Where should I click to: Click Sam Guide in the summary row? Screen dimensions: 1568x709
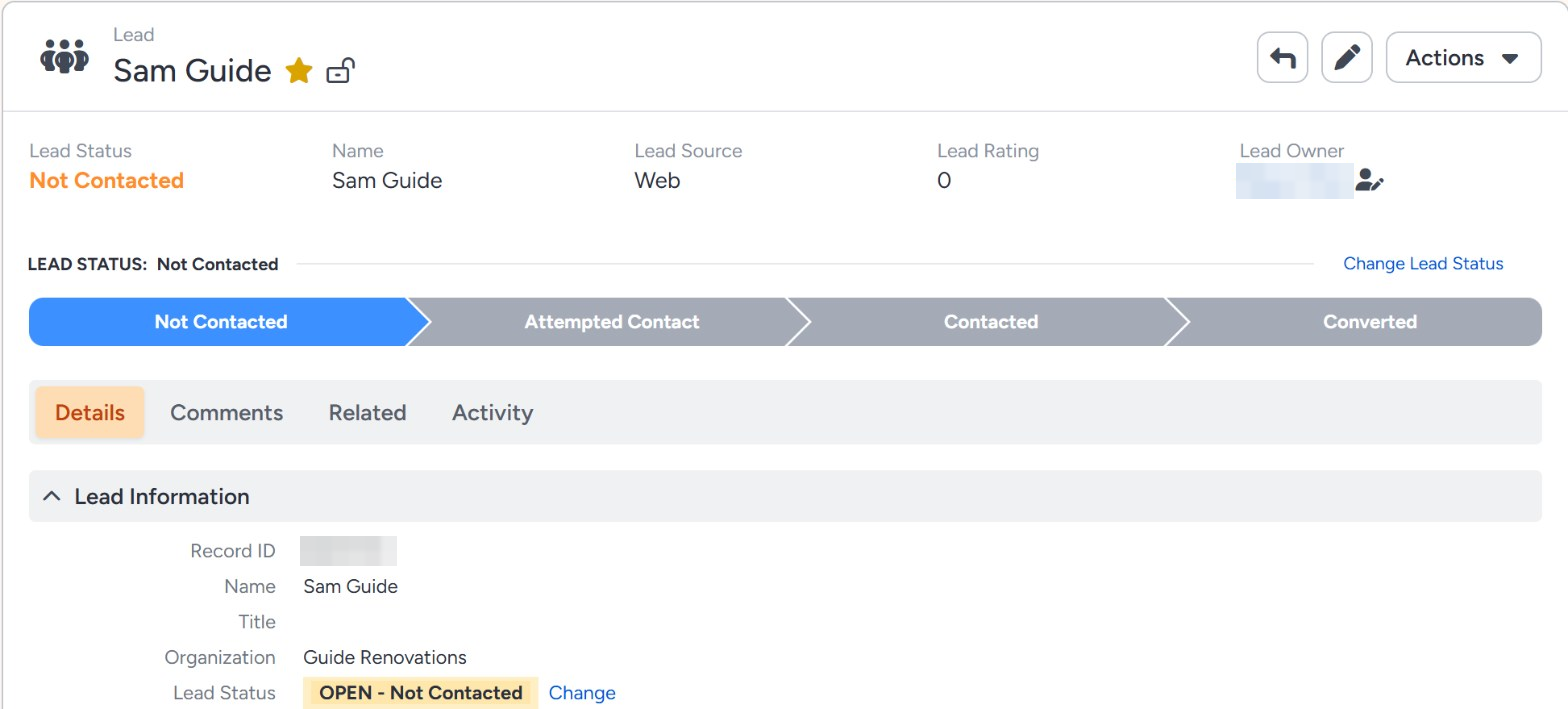point(387,181)
